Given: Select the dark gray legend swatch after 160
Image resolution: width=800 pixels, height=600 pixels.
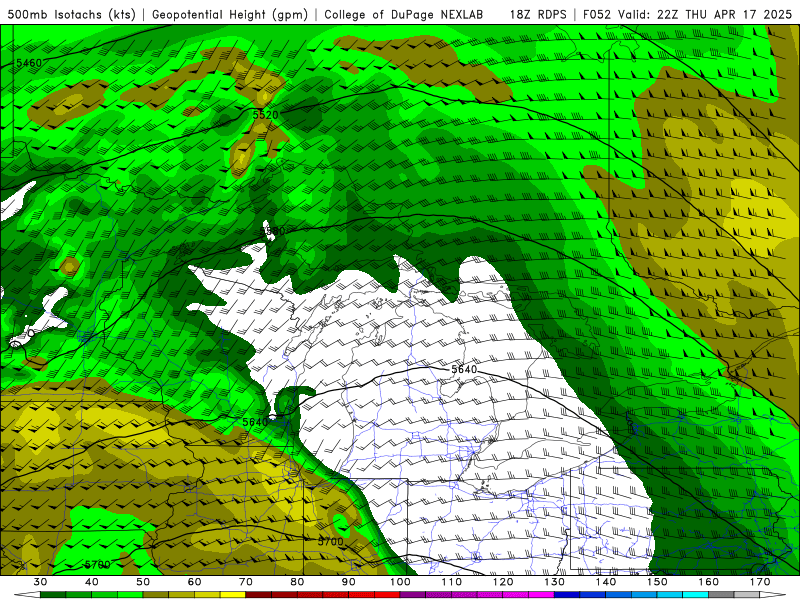Looking at the screenshot, I should point(722,595).
